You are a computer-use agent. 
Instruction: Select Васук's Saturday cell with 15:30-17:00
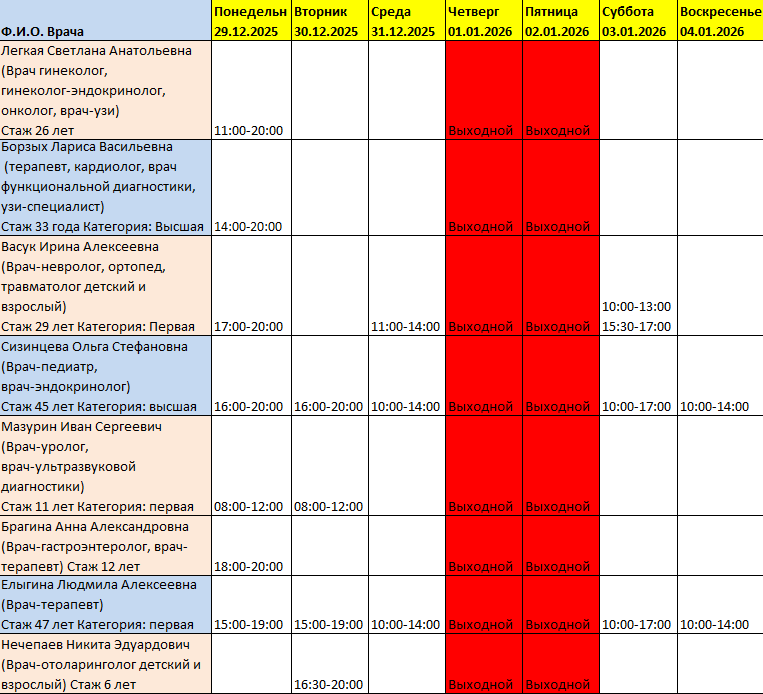pyautogui.click(x=637, y=326)
